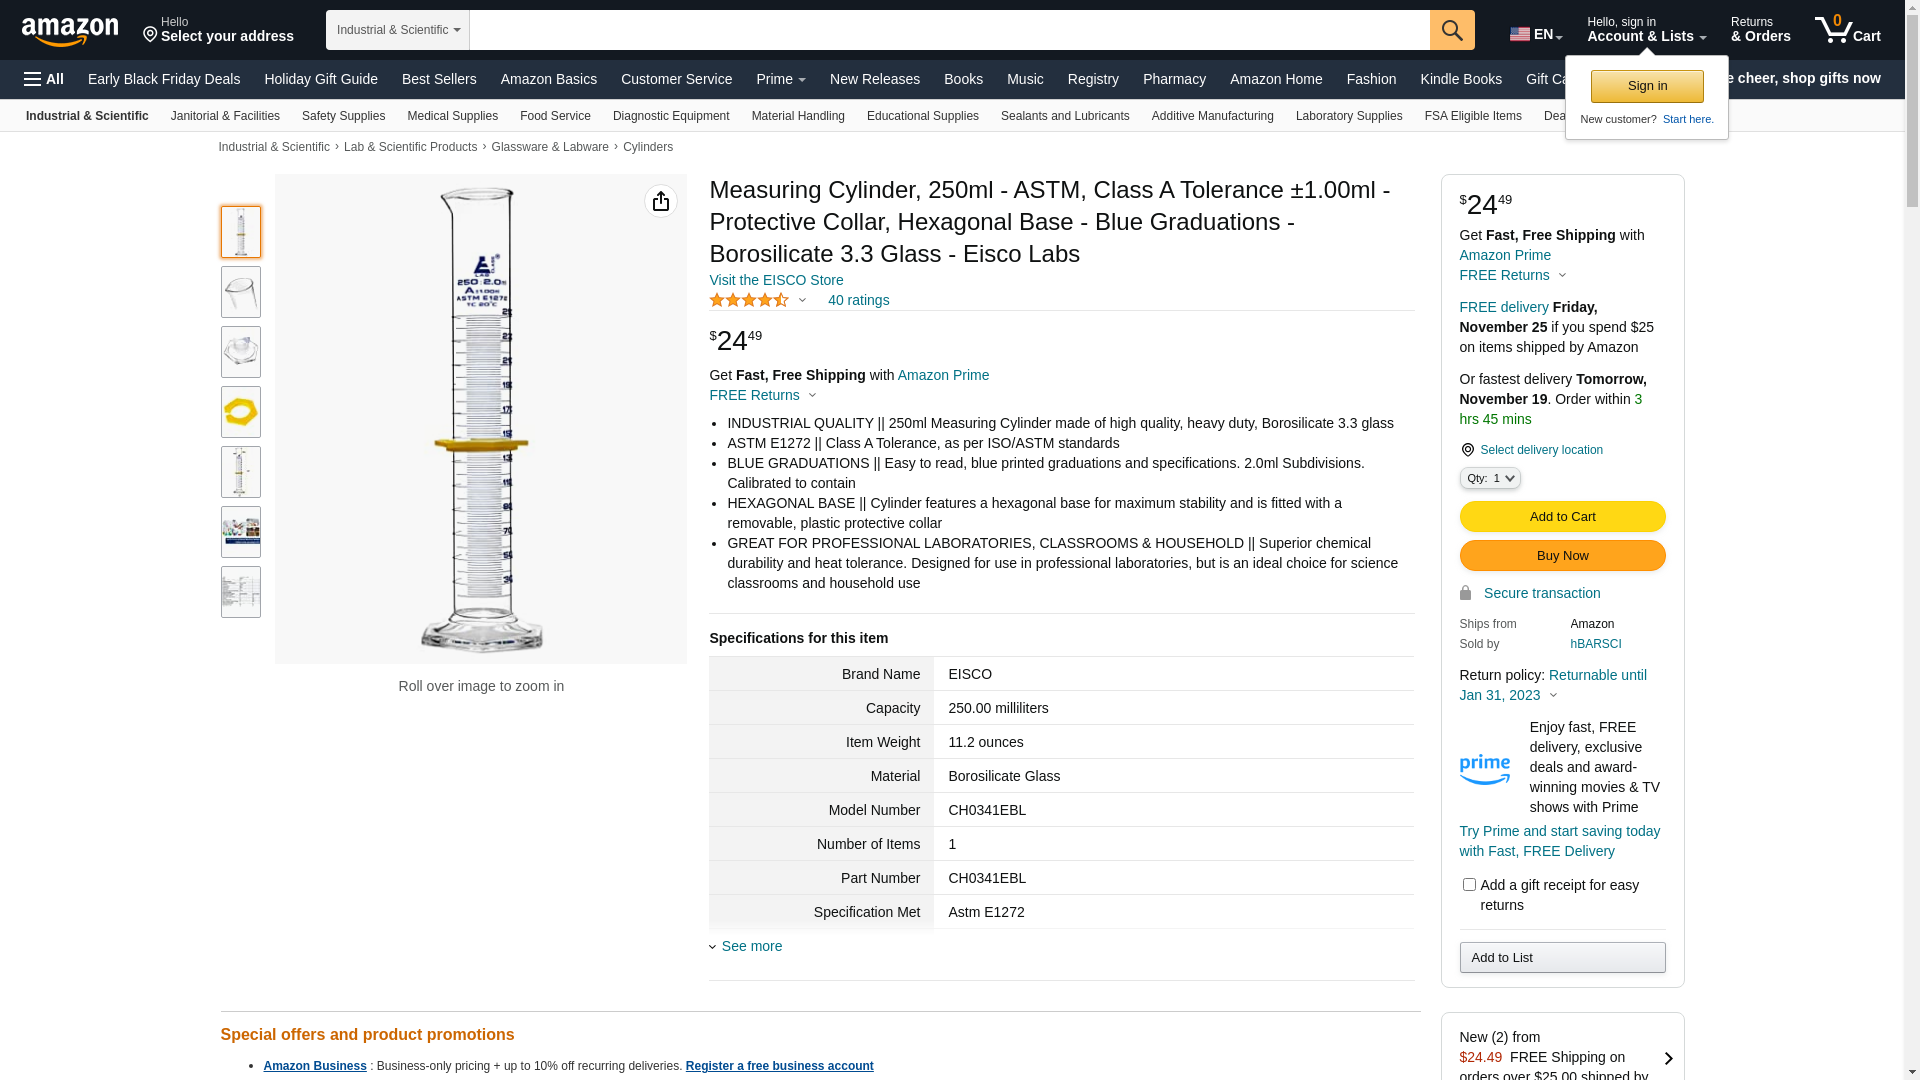Expand FREE Returns in the buy box
Screen dimensions: 1920x1080
[1513, 275]
